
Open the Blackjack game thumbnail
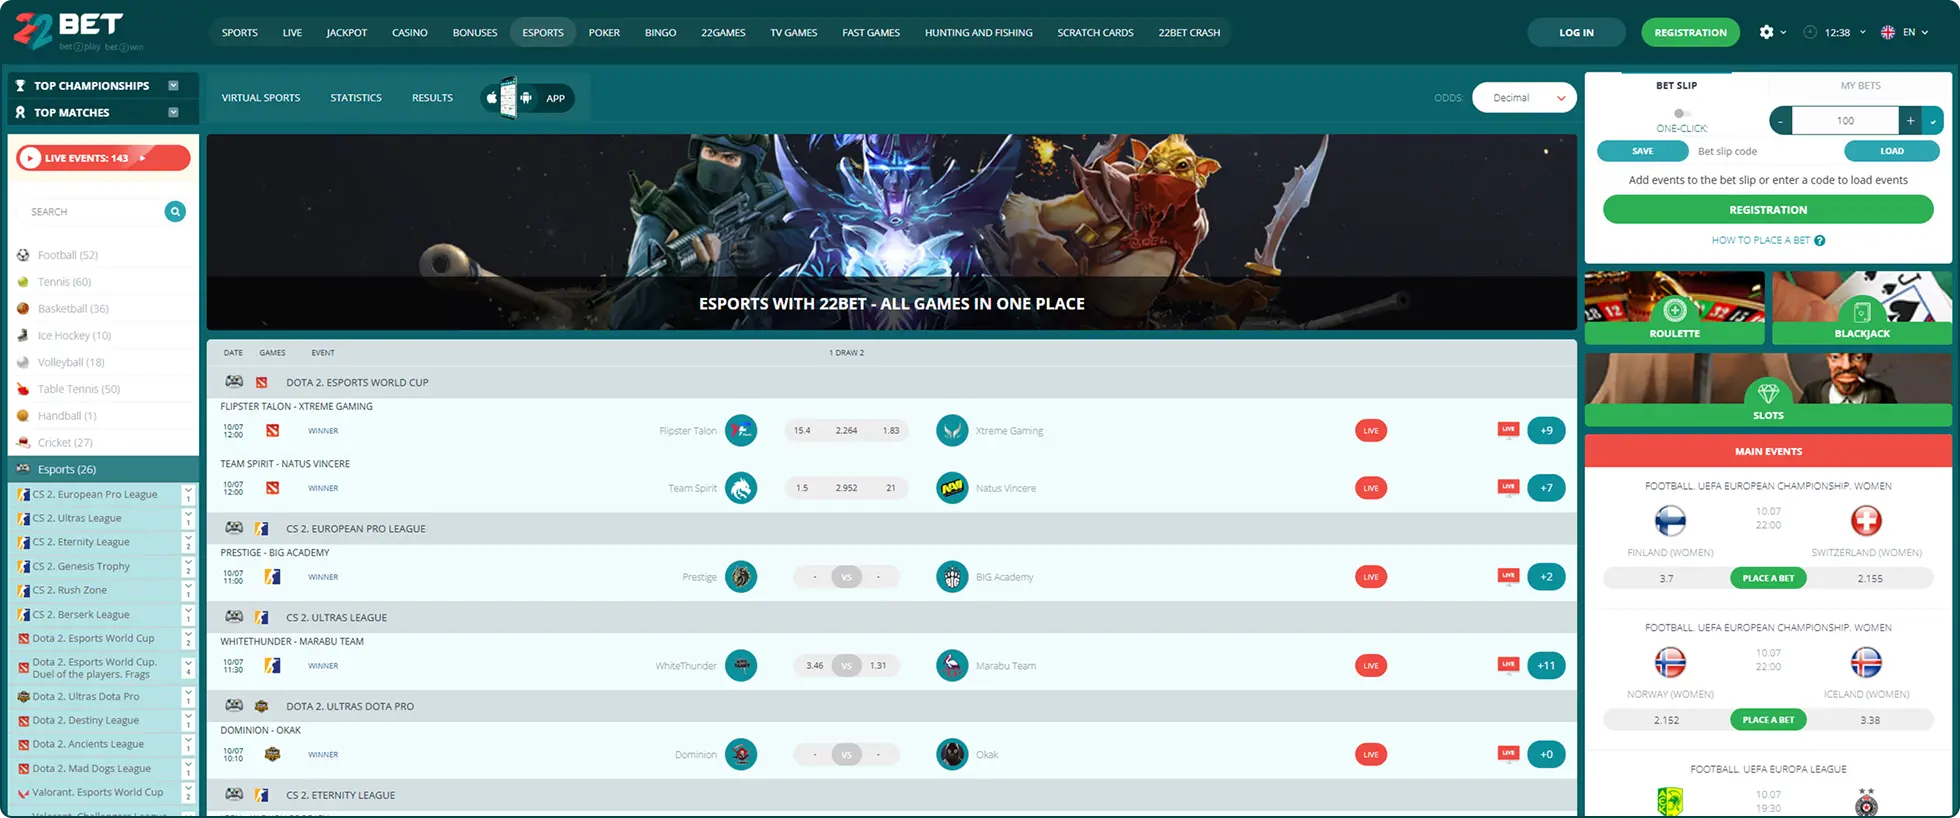click(1862, 308)
